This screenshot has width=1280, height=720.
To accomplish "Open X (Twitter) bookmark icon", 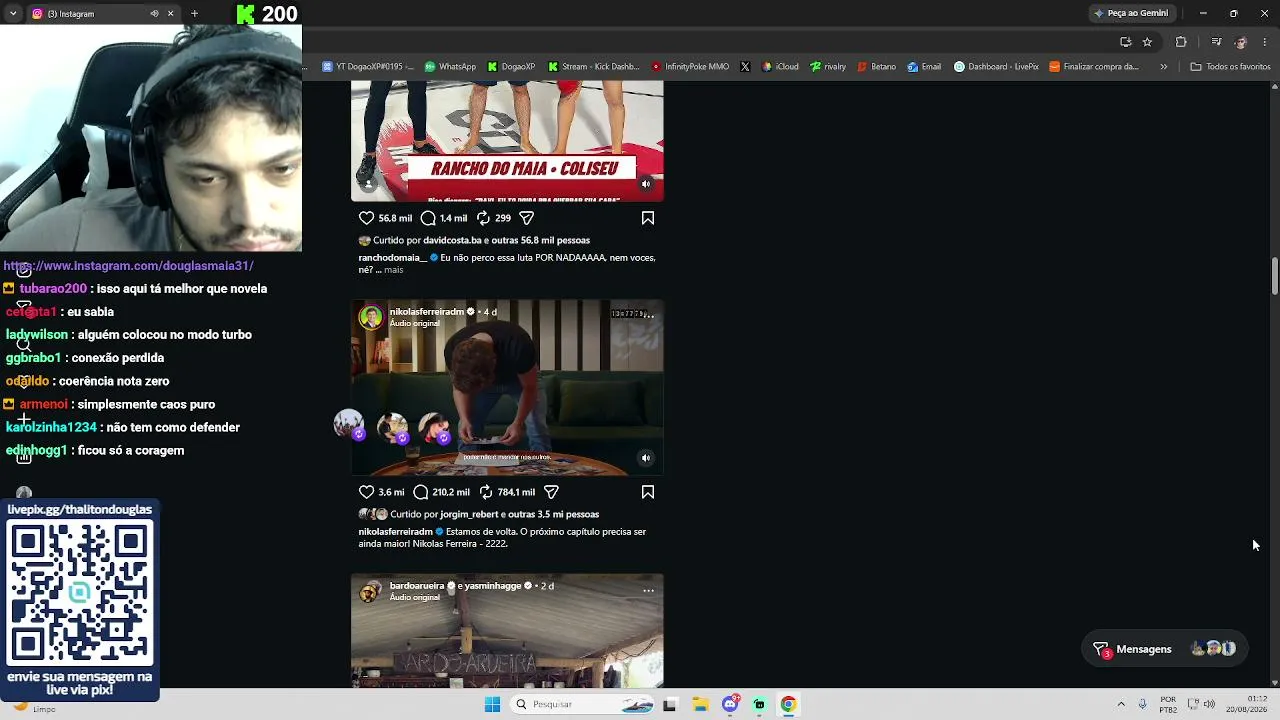I will click(x=745, y=67).
